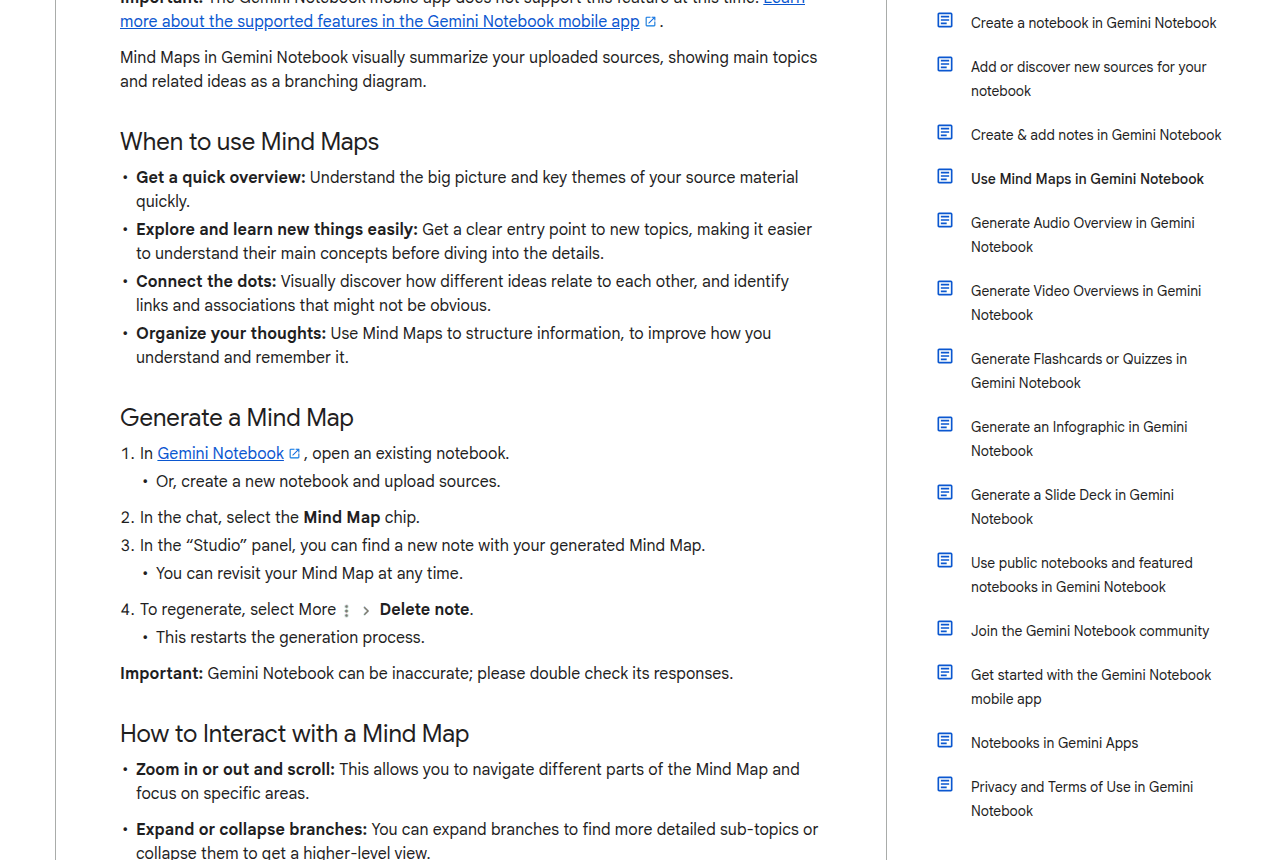Open Create & add notes in Gemini Notebook

coord(1096,135)
